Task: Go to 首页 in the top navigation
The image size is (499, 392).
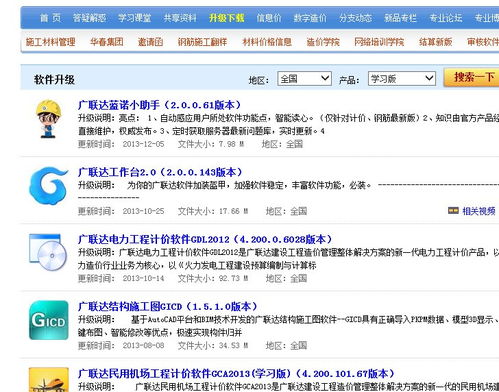Action: 50,18
